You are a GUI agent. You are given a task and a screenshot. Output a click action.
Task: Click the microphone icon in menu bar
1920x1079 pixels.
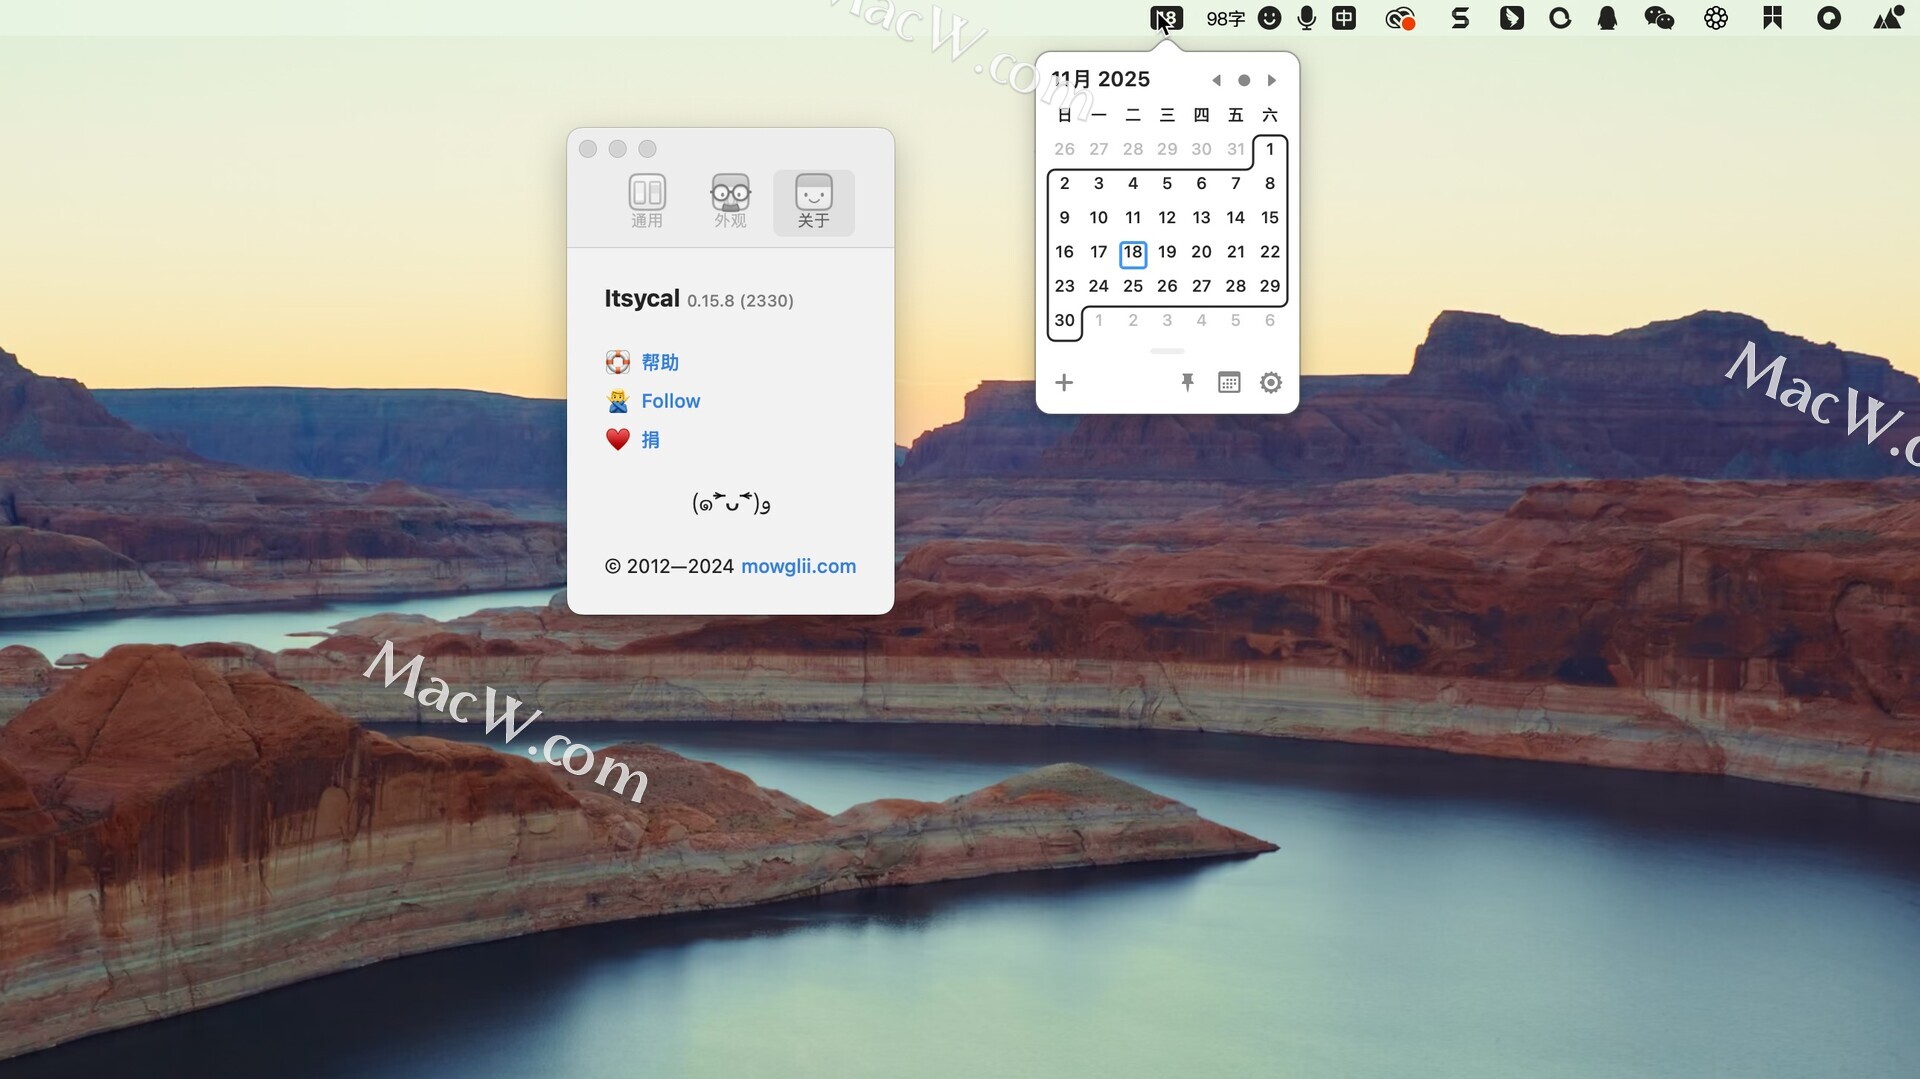(1306, 18)
